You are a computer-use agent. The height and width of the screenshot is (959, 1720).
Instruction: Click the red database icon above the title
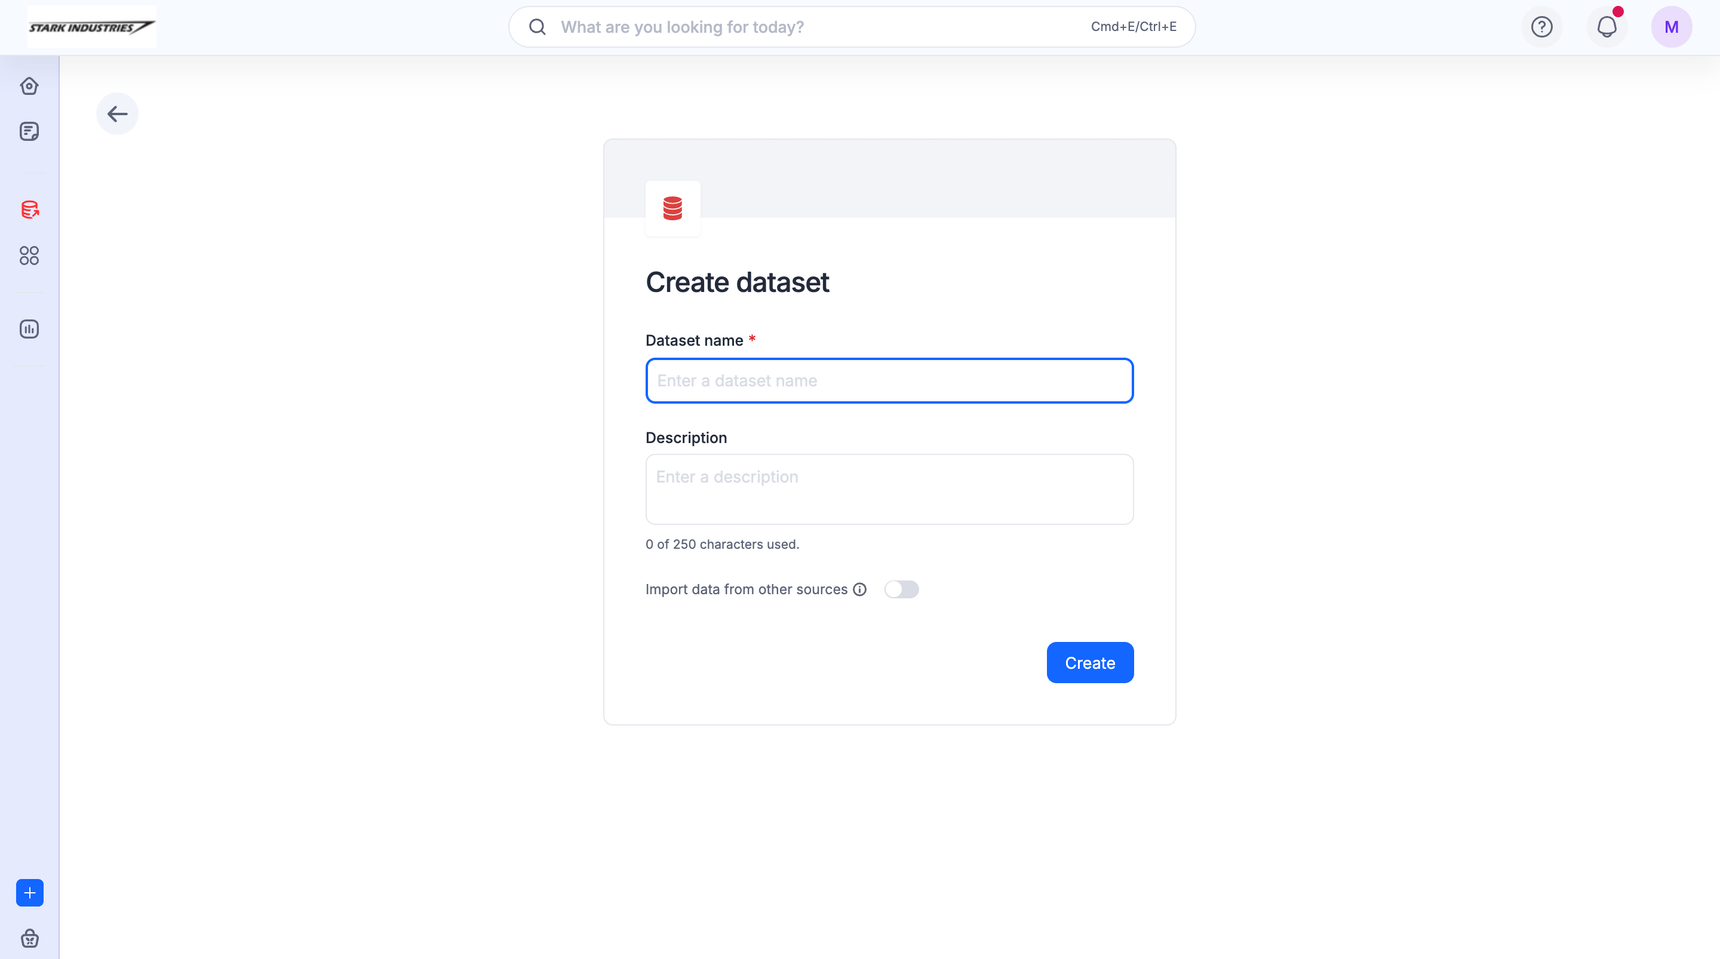coord(673,208)
